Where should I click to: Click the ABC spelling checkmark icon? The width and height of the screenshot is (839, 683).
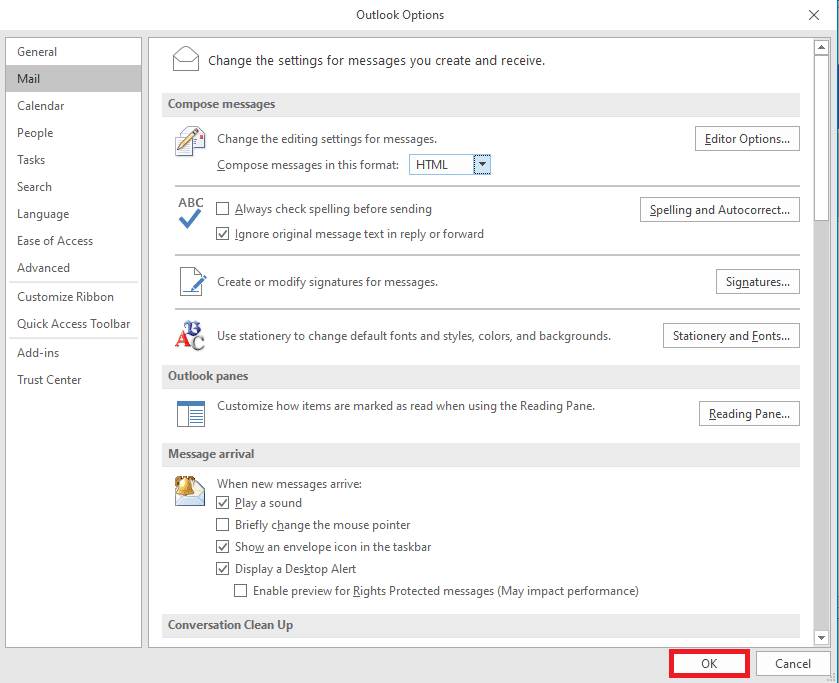[x=190, y=213]
